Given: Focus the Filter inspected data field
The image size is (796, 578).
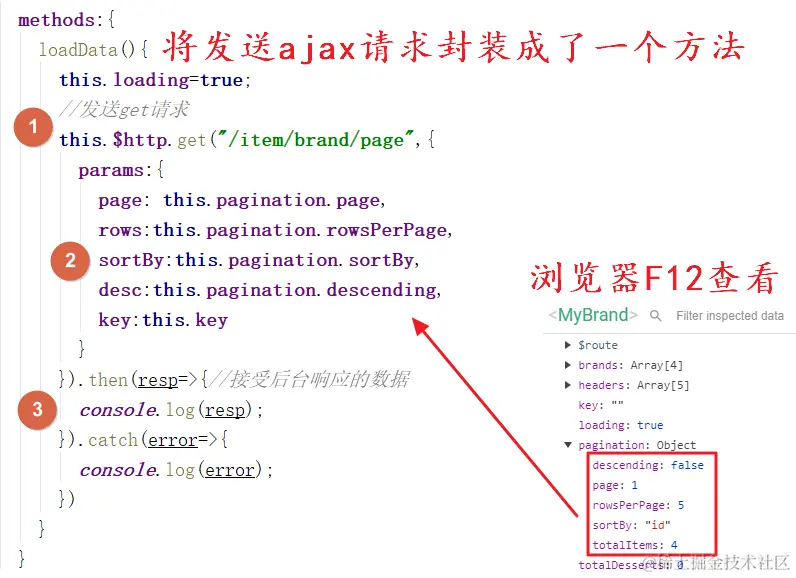Looking at the screenshot, I should pyautogui.click(x=729, y=316).
